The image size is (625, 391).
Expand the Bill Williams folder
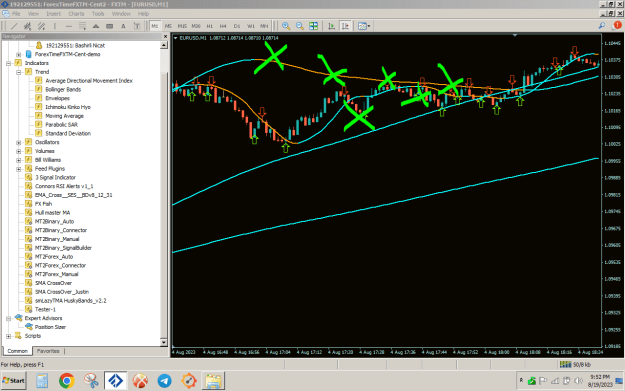click(x=18, y=160)
